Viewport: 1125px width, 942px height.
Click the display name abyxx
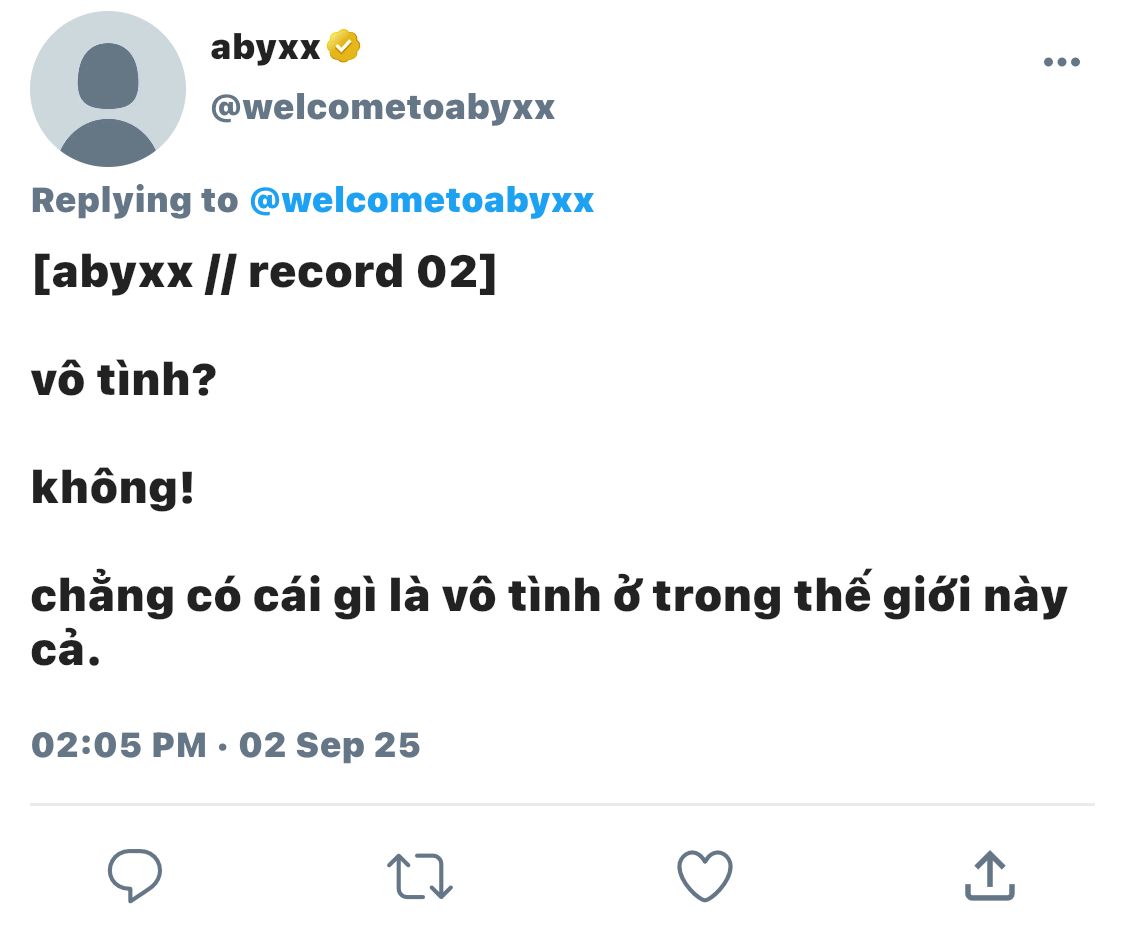tap(265, 48)
